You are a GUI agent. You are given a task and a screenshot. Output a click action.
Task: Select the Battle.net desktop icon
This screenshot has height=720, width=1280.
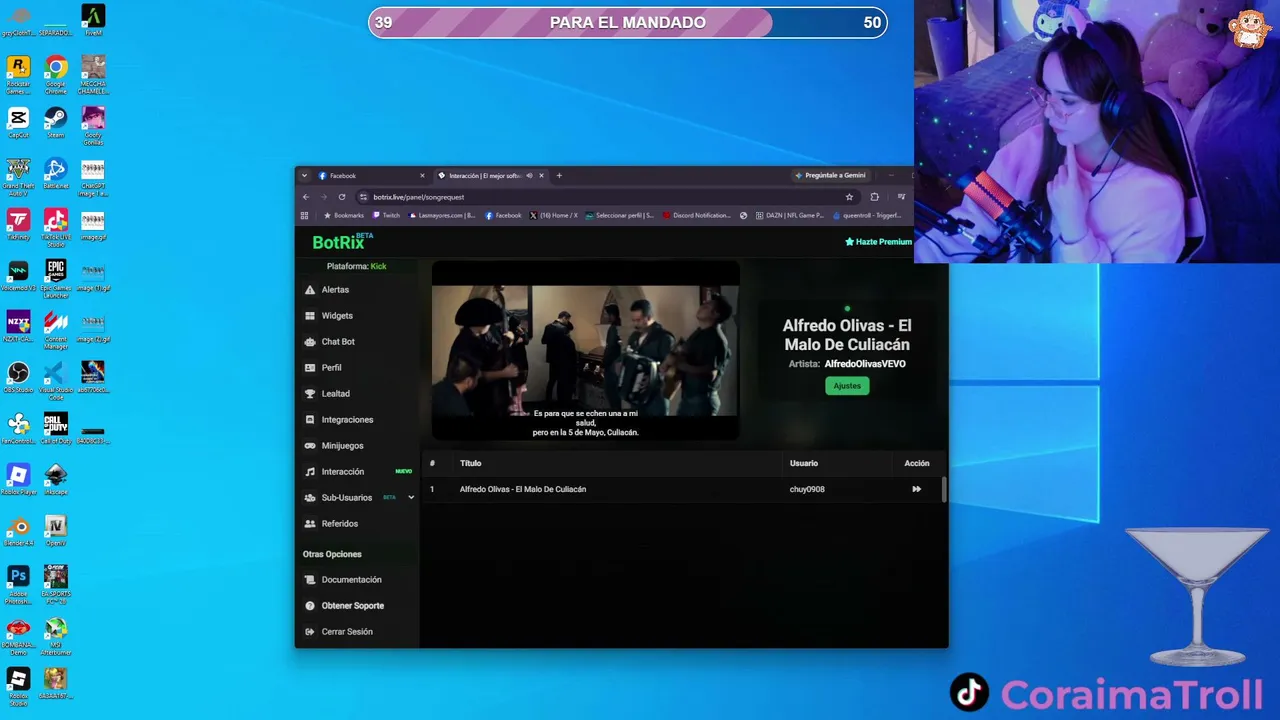pyautogui.click(x=56, y=174)
